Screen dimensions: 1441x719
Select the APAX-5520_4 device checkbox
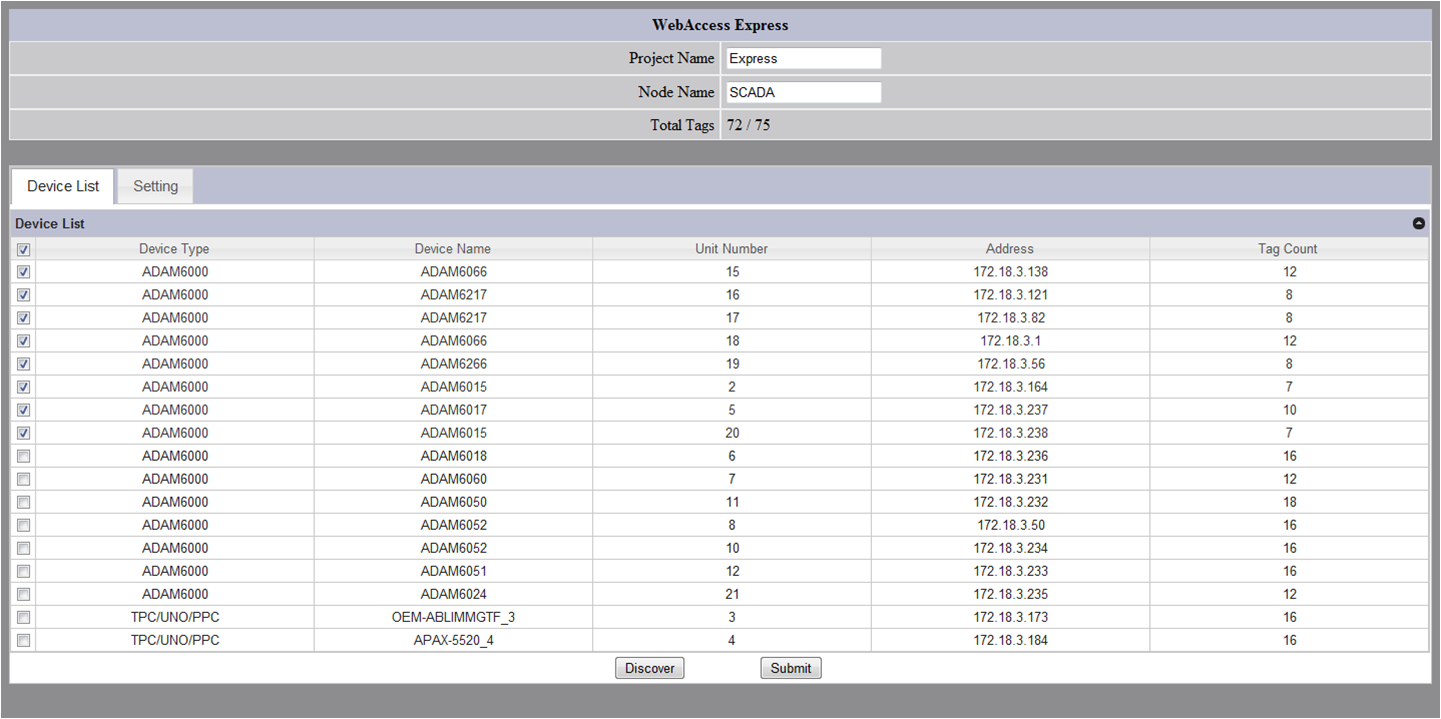[23, 640]
